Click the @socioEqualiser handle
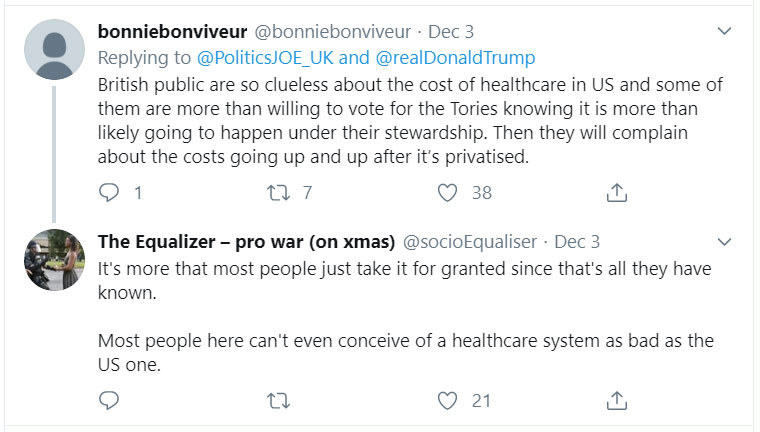 click(468, 242)
